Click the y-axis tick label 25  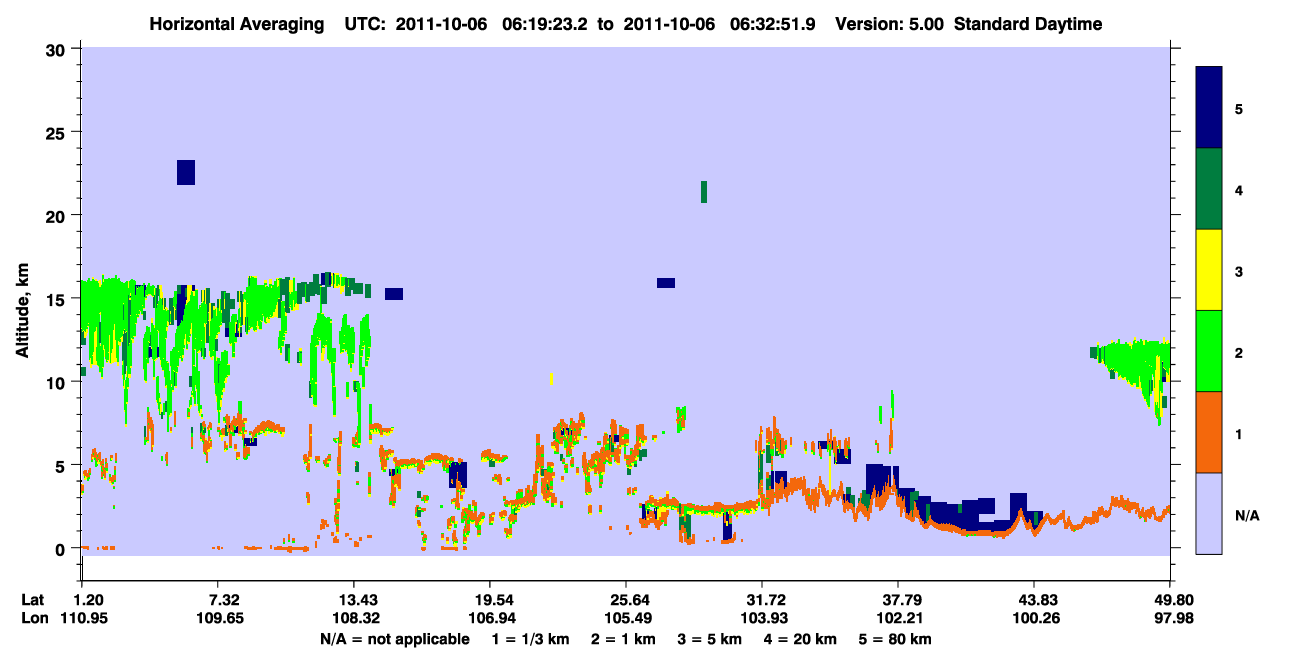[x=58, y=132]
